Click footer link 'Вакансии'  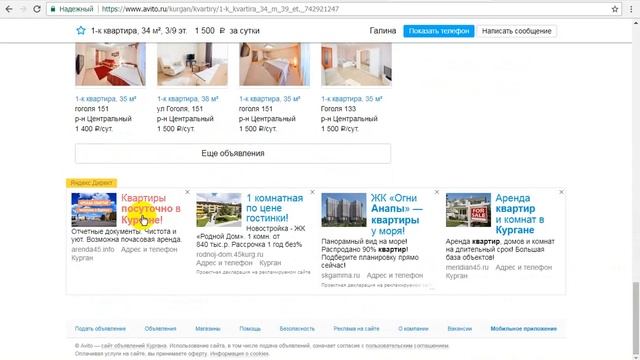point(460,329)
